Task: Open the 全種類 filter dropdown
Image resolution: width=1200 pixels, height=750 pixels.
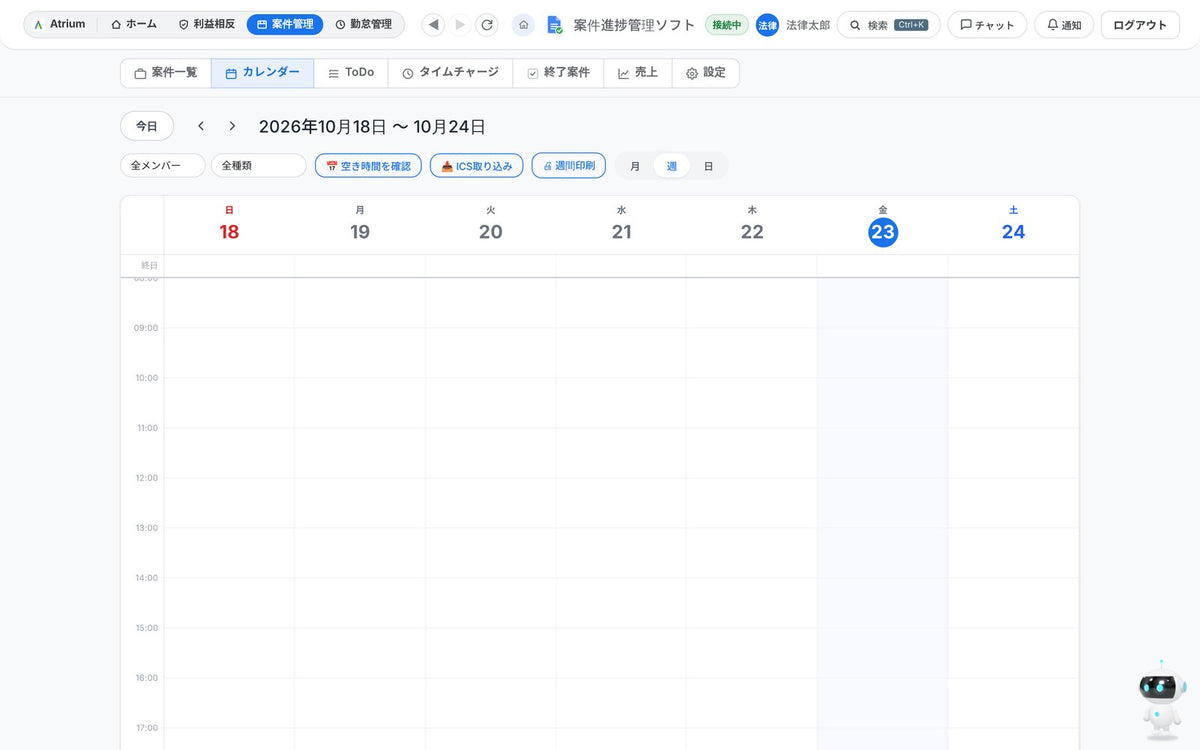Action: [x=258, y=166]
